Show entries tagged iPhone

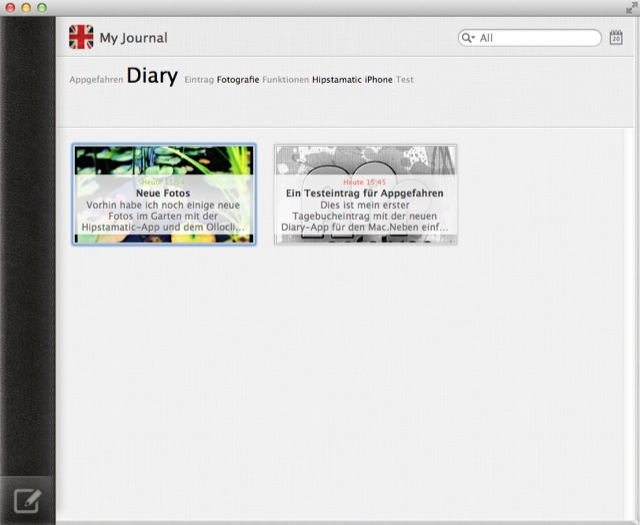378,80
